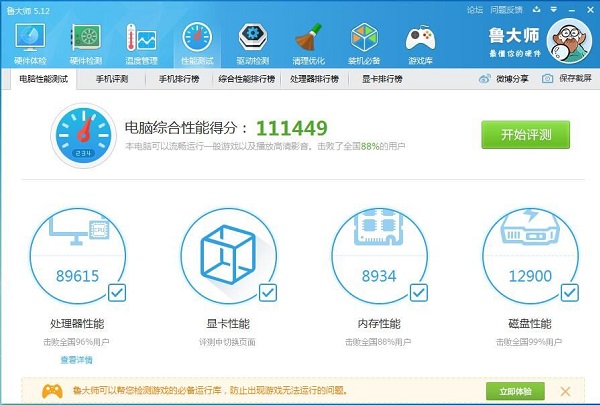Open the 温度管理 temperature management icon

point(142,43)
